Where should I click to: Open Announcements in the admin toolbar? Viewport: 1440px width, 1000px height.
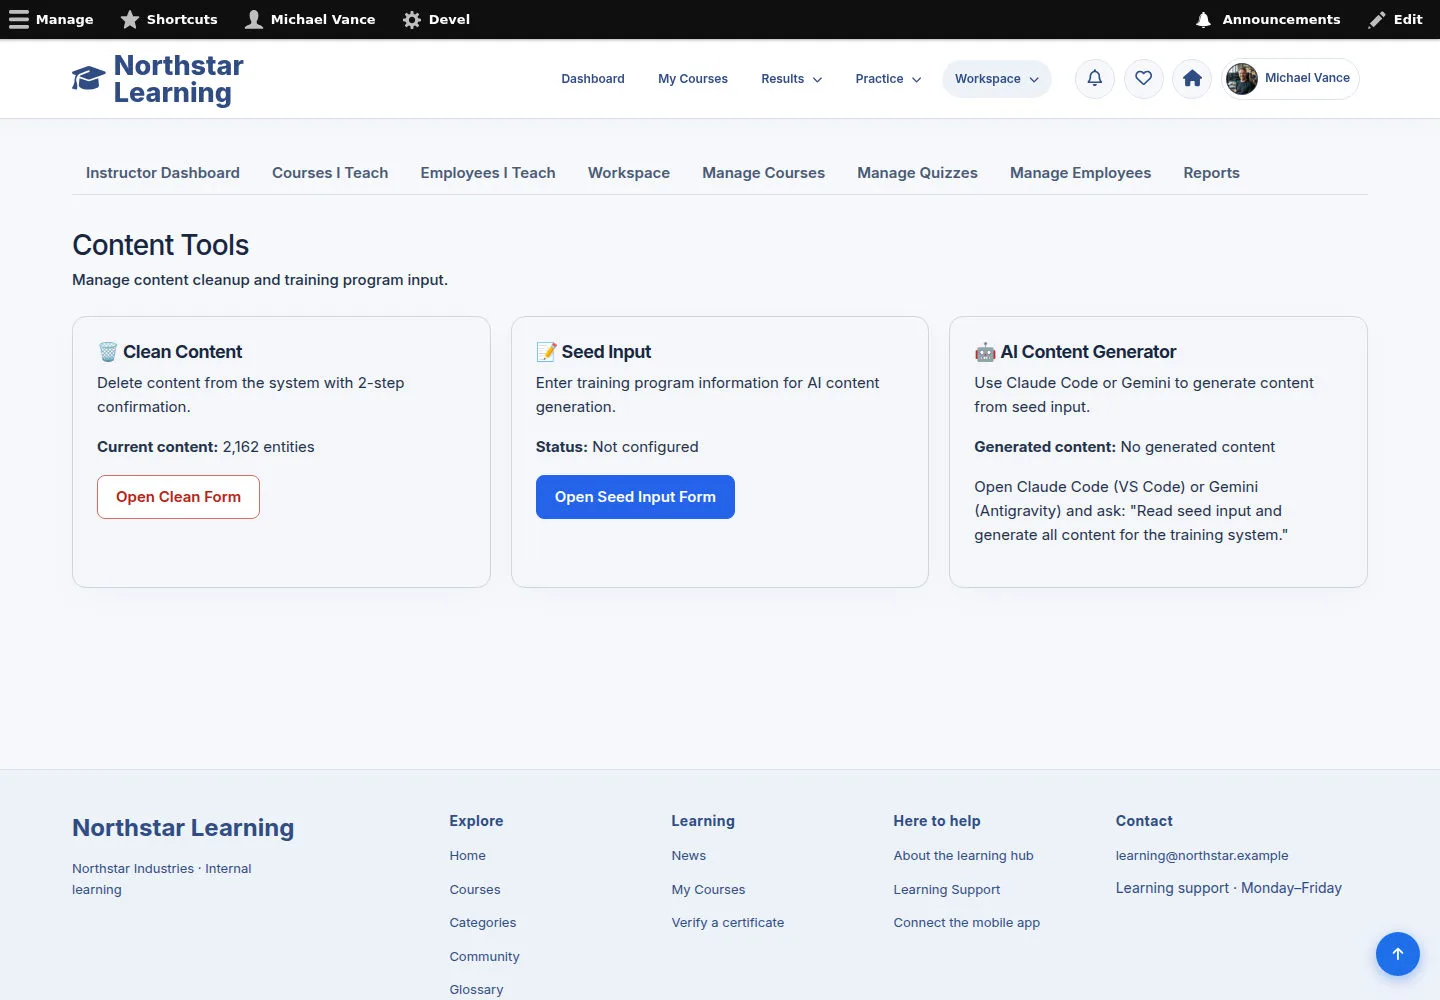coord(1268,19)
